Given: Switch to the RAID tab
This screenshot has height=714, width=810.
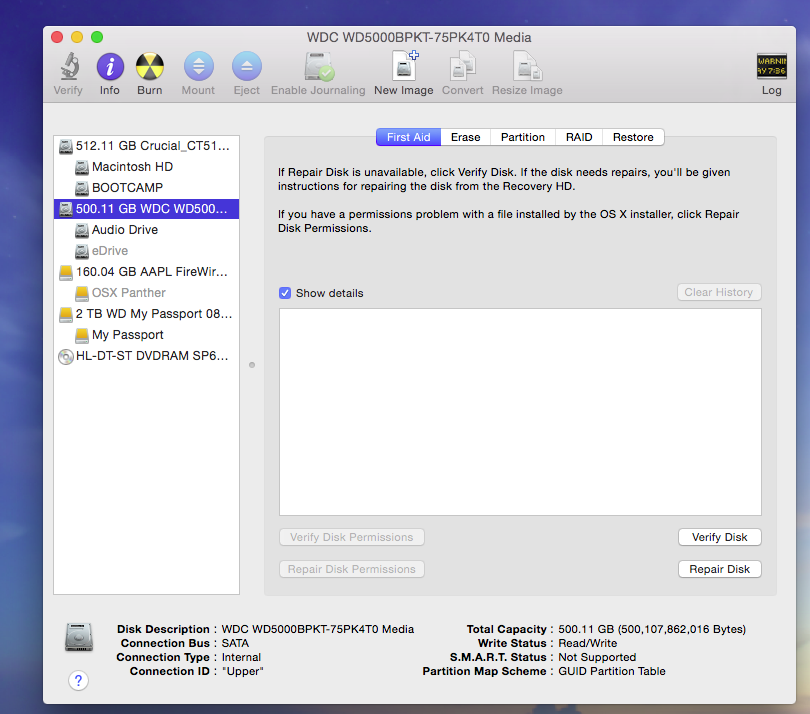Looking at the screenshot, I should tap(579, 137).
